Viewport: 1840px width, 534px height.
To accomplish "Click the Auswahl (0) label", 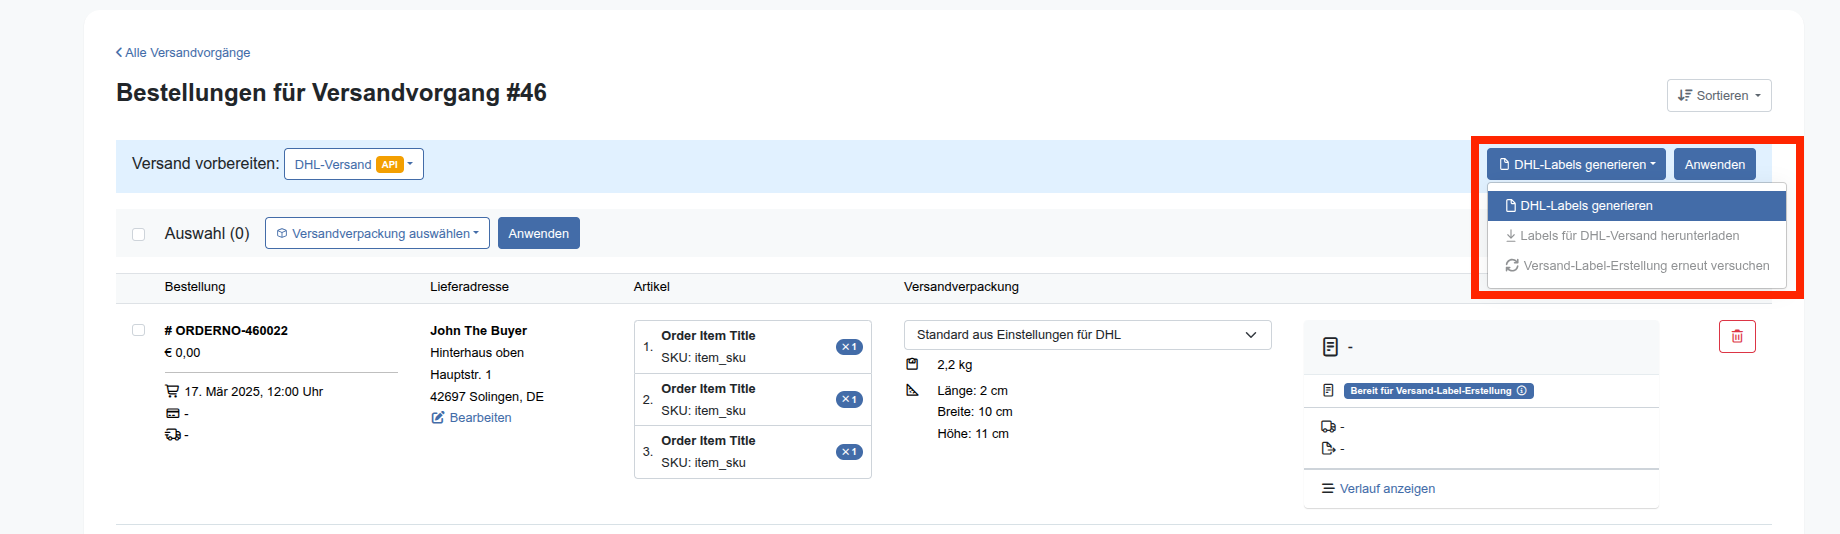I will click(x=207, y=233).
